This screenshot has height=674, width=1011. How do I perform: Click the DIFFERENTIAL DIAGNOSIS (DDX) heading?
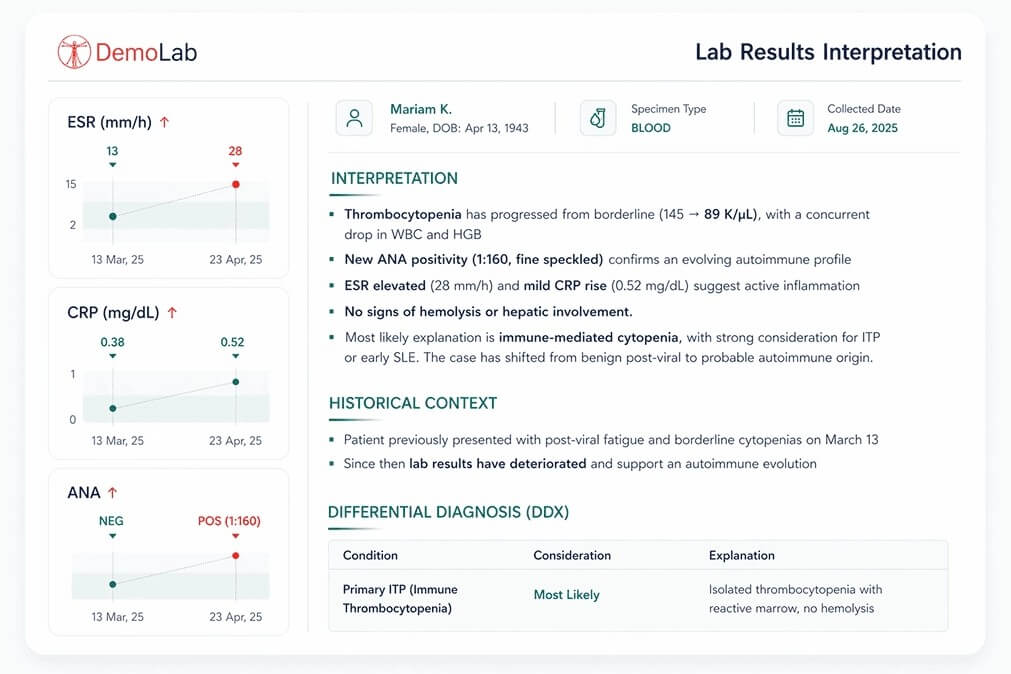tap(449, 512)
